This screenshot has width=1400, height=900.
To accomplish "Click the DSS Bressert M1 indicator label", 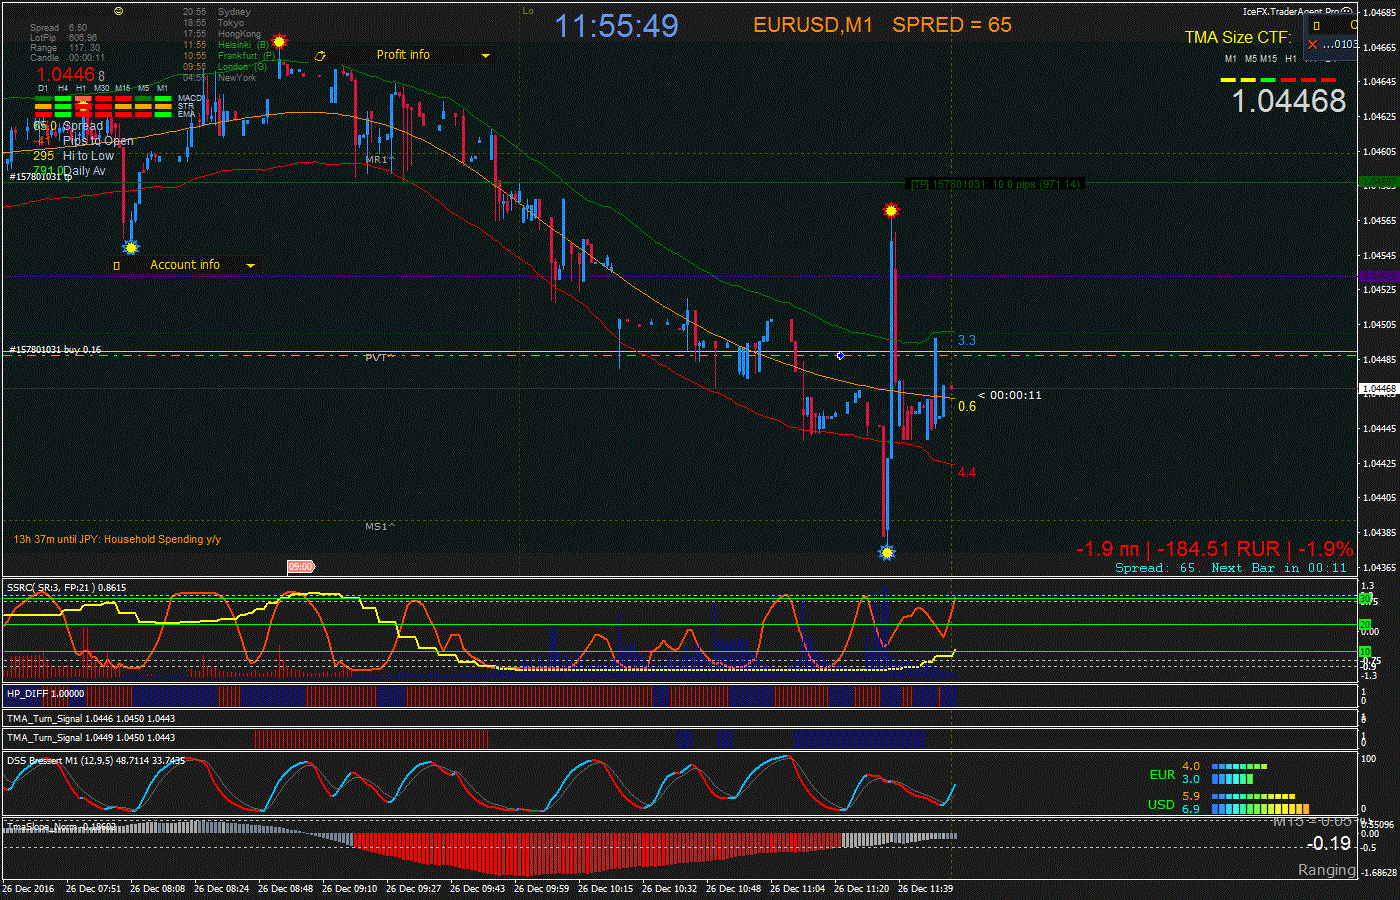I will click(96, 760).
